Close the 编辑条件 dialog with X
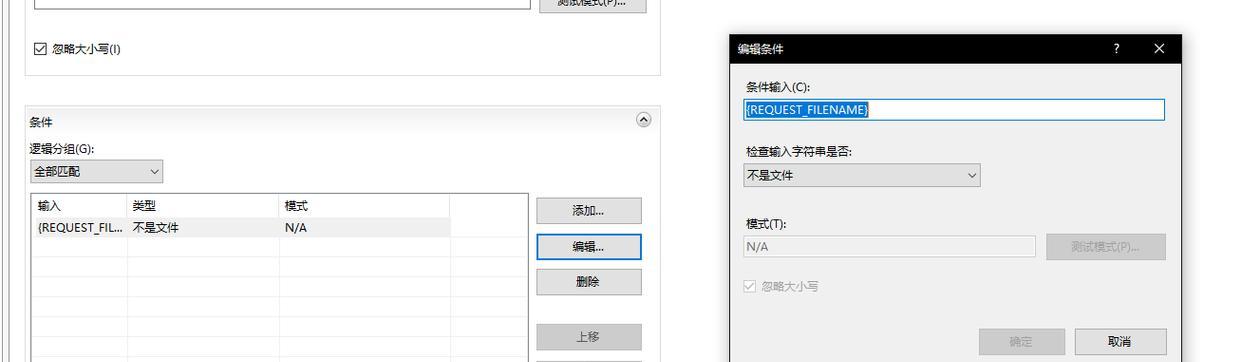This screenshot has height=362, width=1260. [1159, 49]
